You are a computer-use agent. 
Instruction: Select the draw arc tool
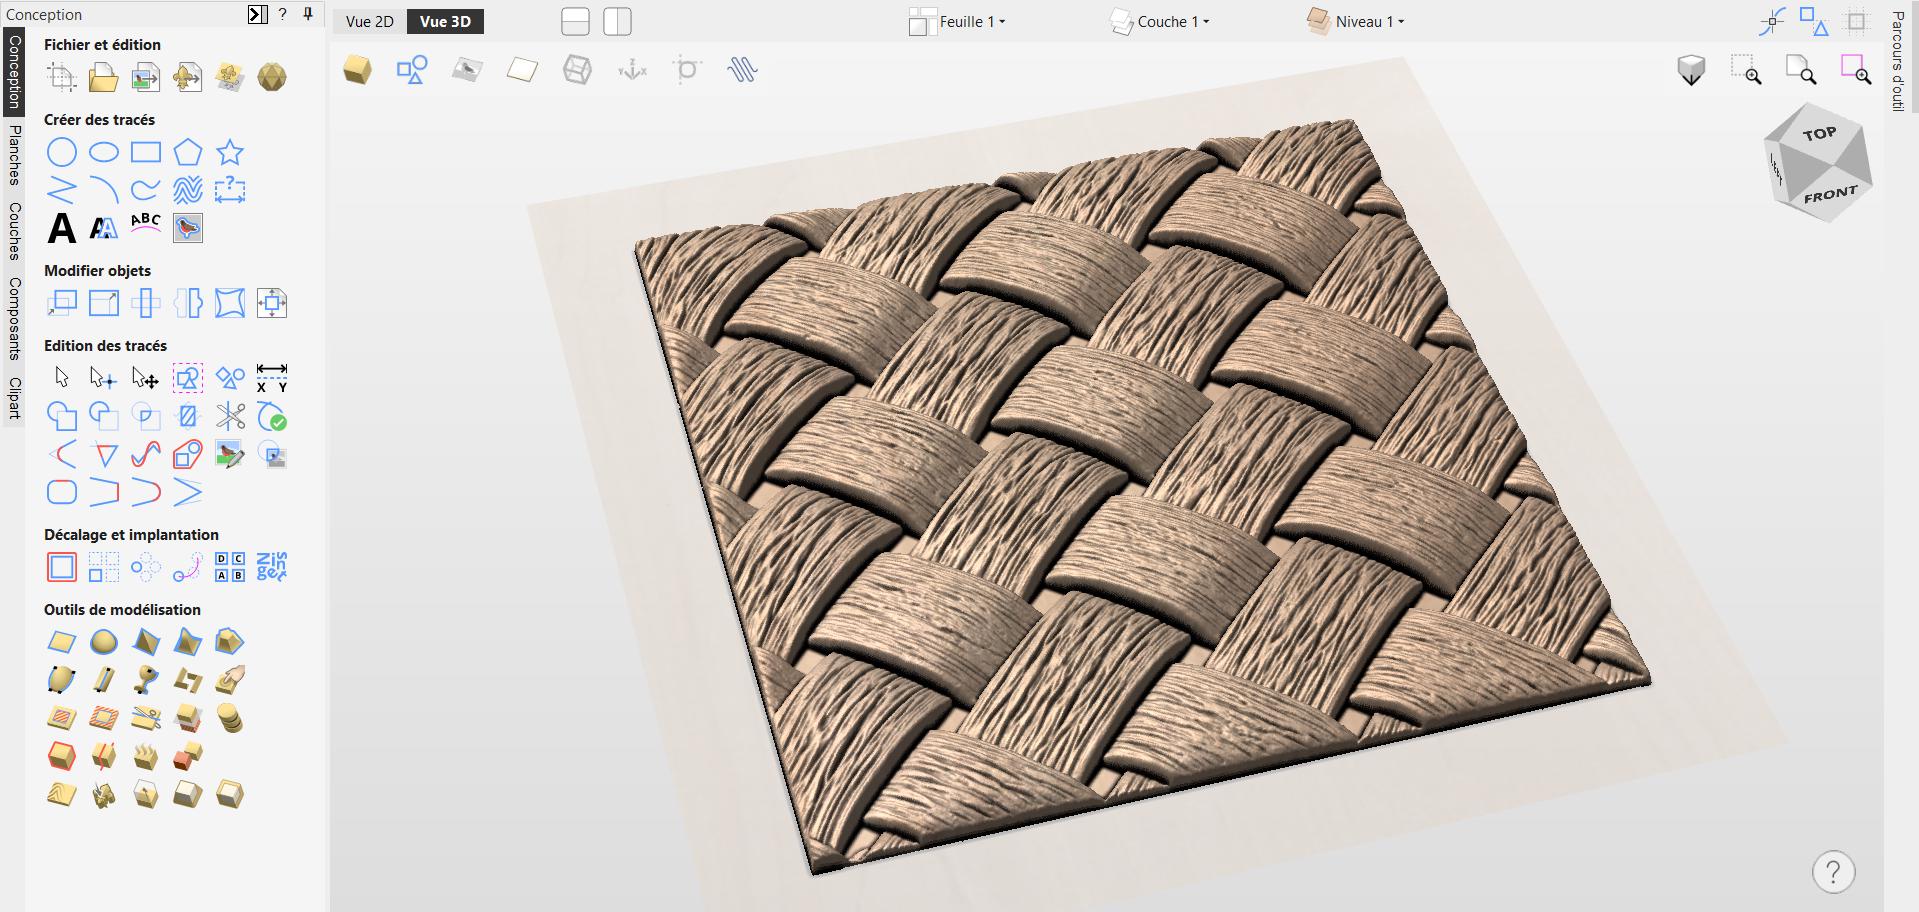click(x=104, y=190)
